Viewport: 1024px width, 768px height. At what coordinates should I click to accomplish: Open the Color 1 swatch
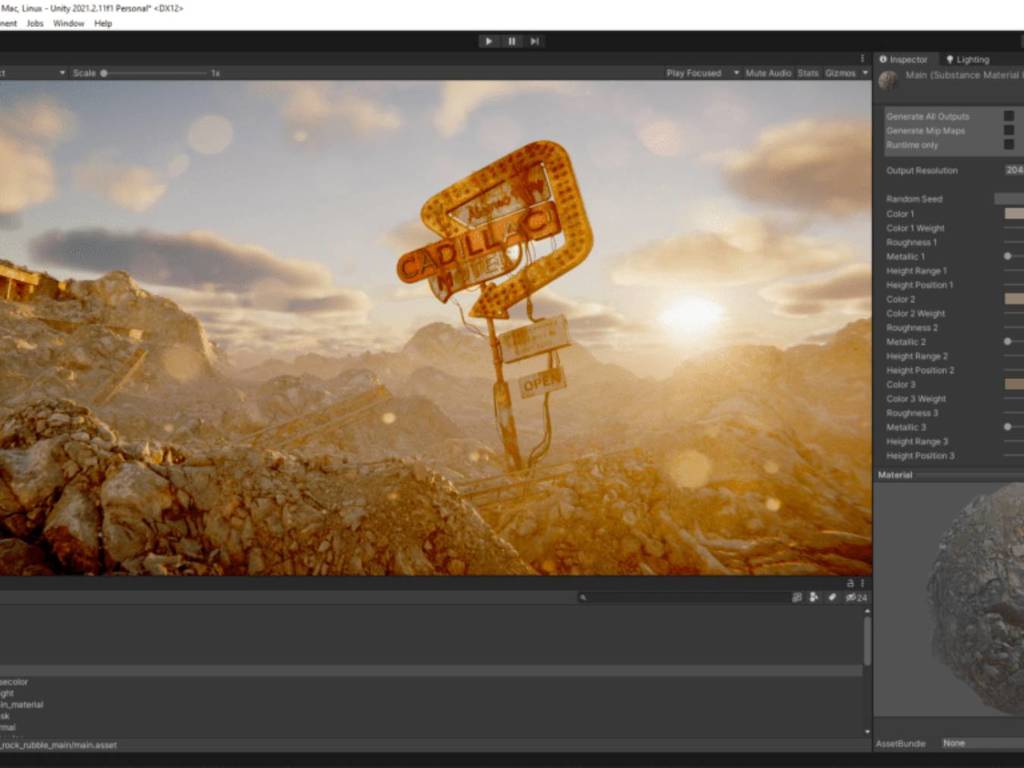click(1014, 214)
